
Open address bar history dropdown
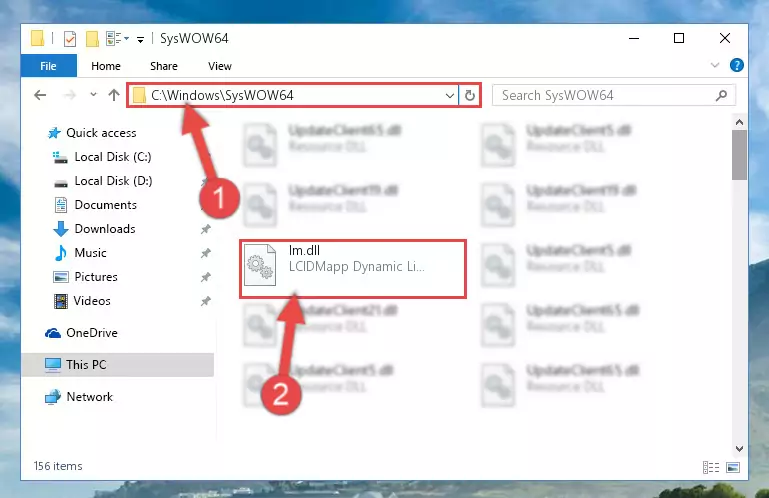[450, 96]
